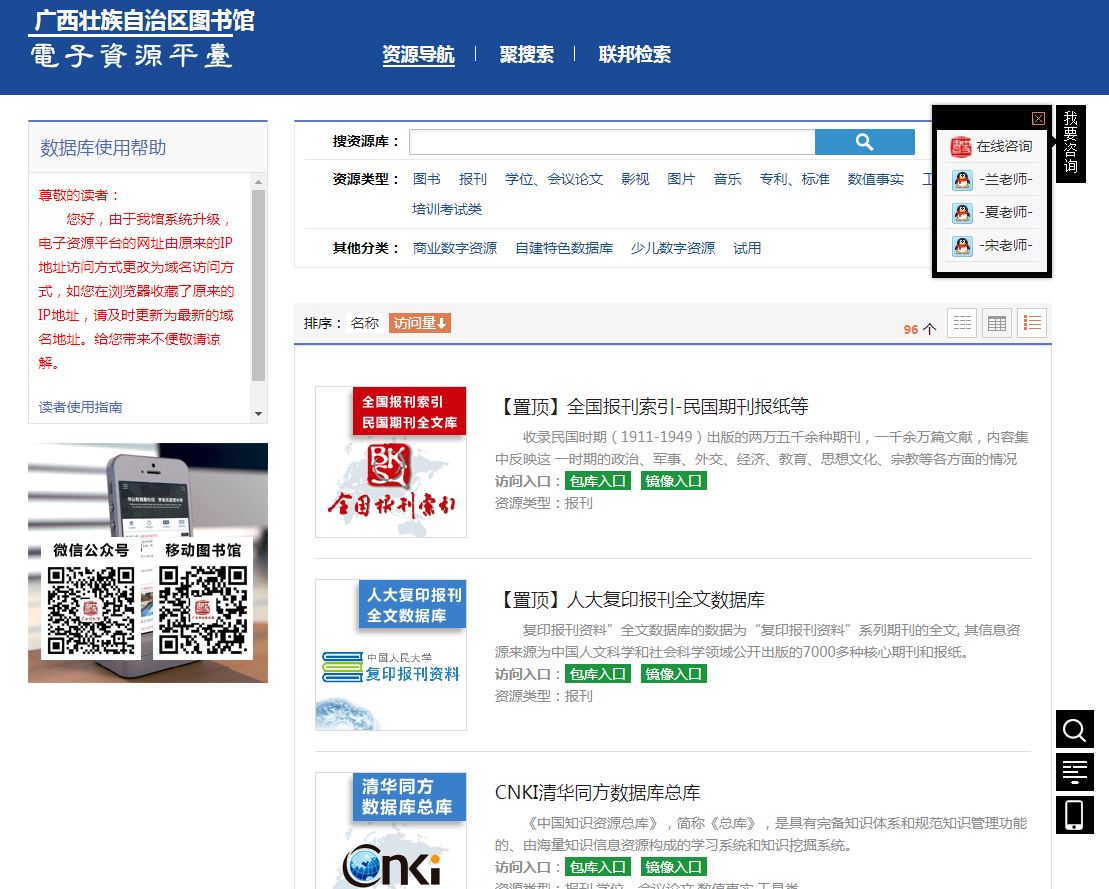Switch to table grid view icon
Screen dimensions: 1109x889
[997, 323]
